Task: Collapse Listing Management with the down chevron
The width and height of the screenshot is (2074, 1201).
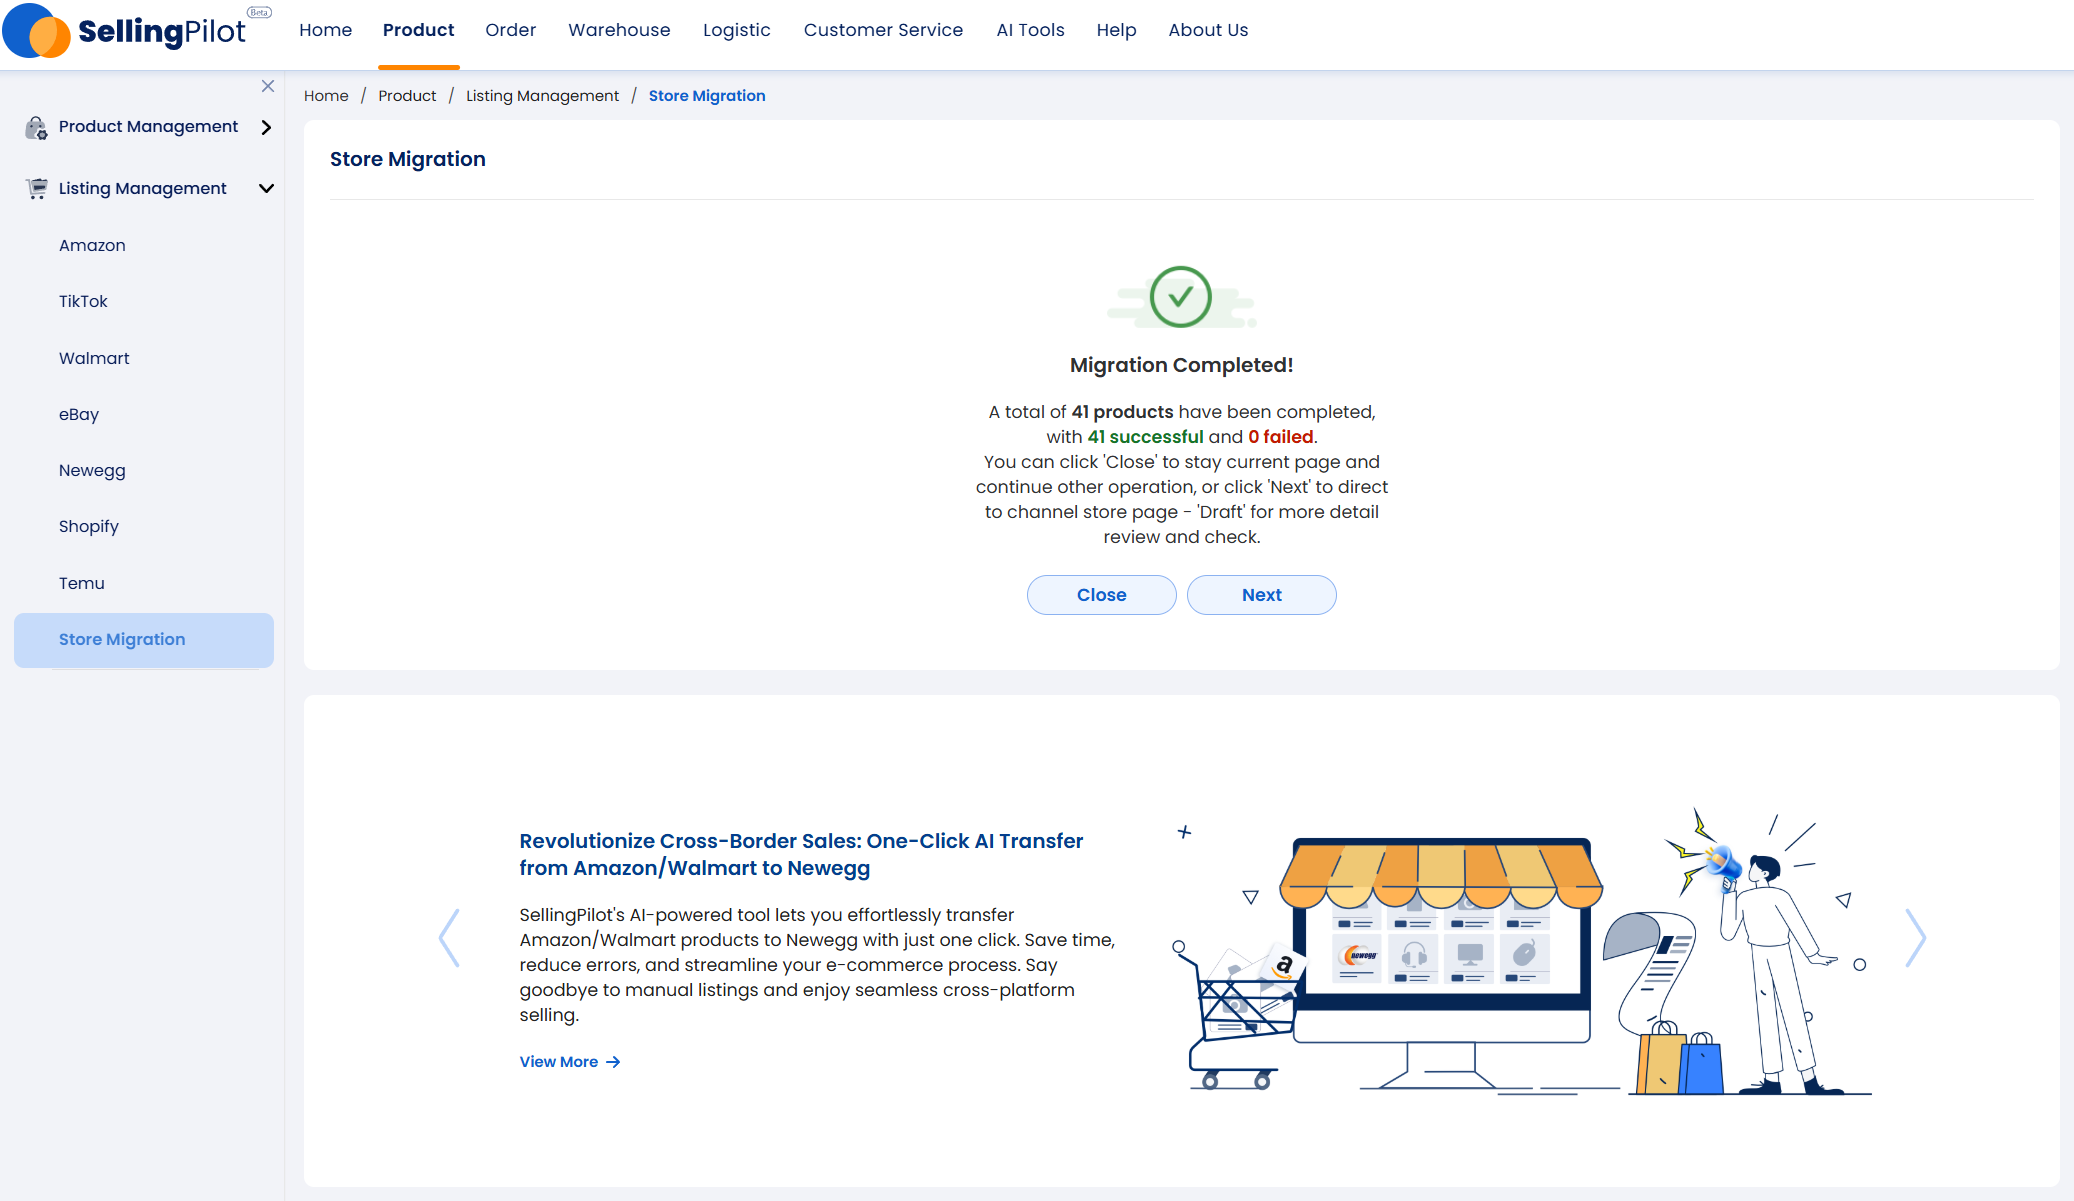Action: click(266, 188)
